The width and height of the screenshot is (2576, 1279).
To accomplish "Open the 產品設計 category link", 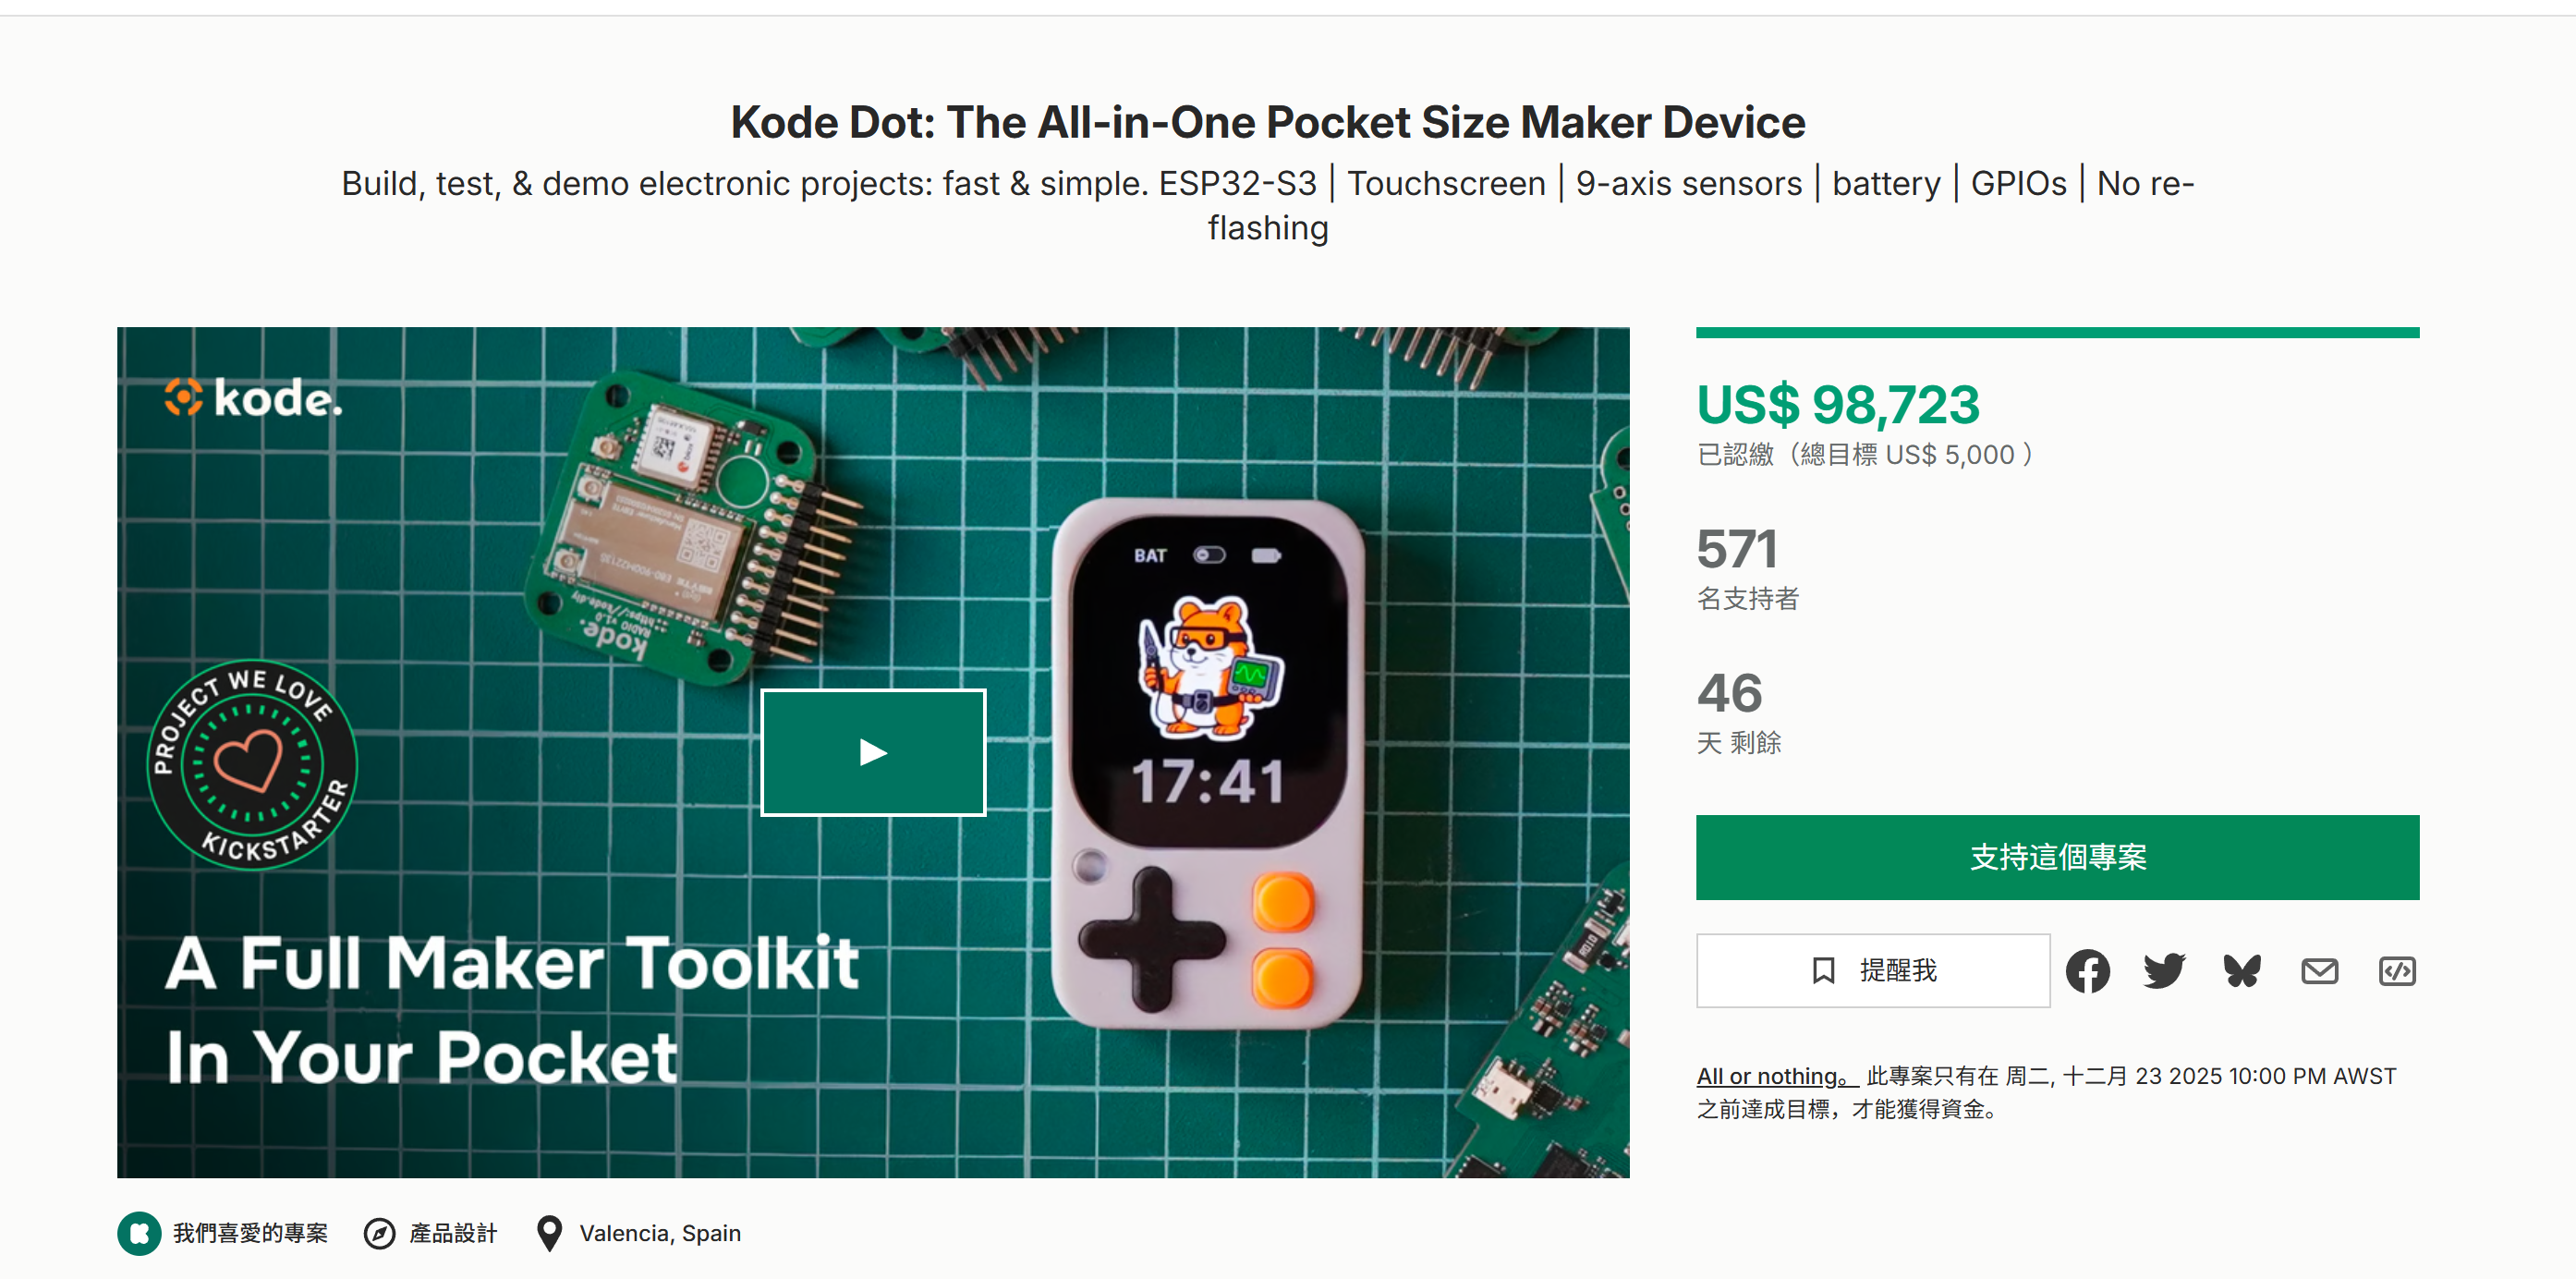I will pos(453,1233).
